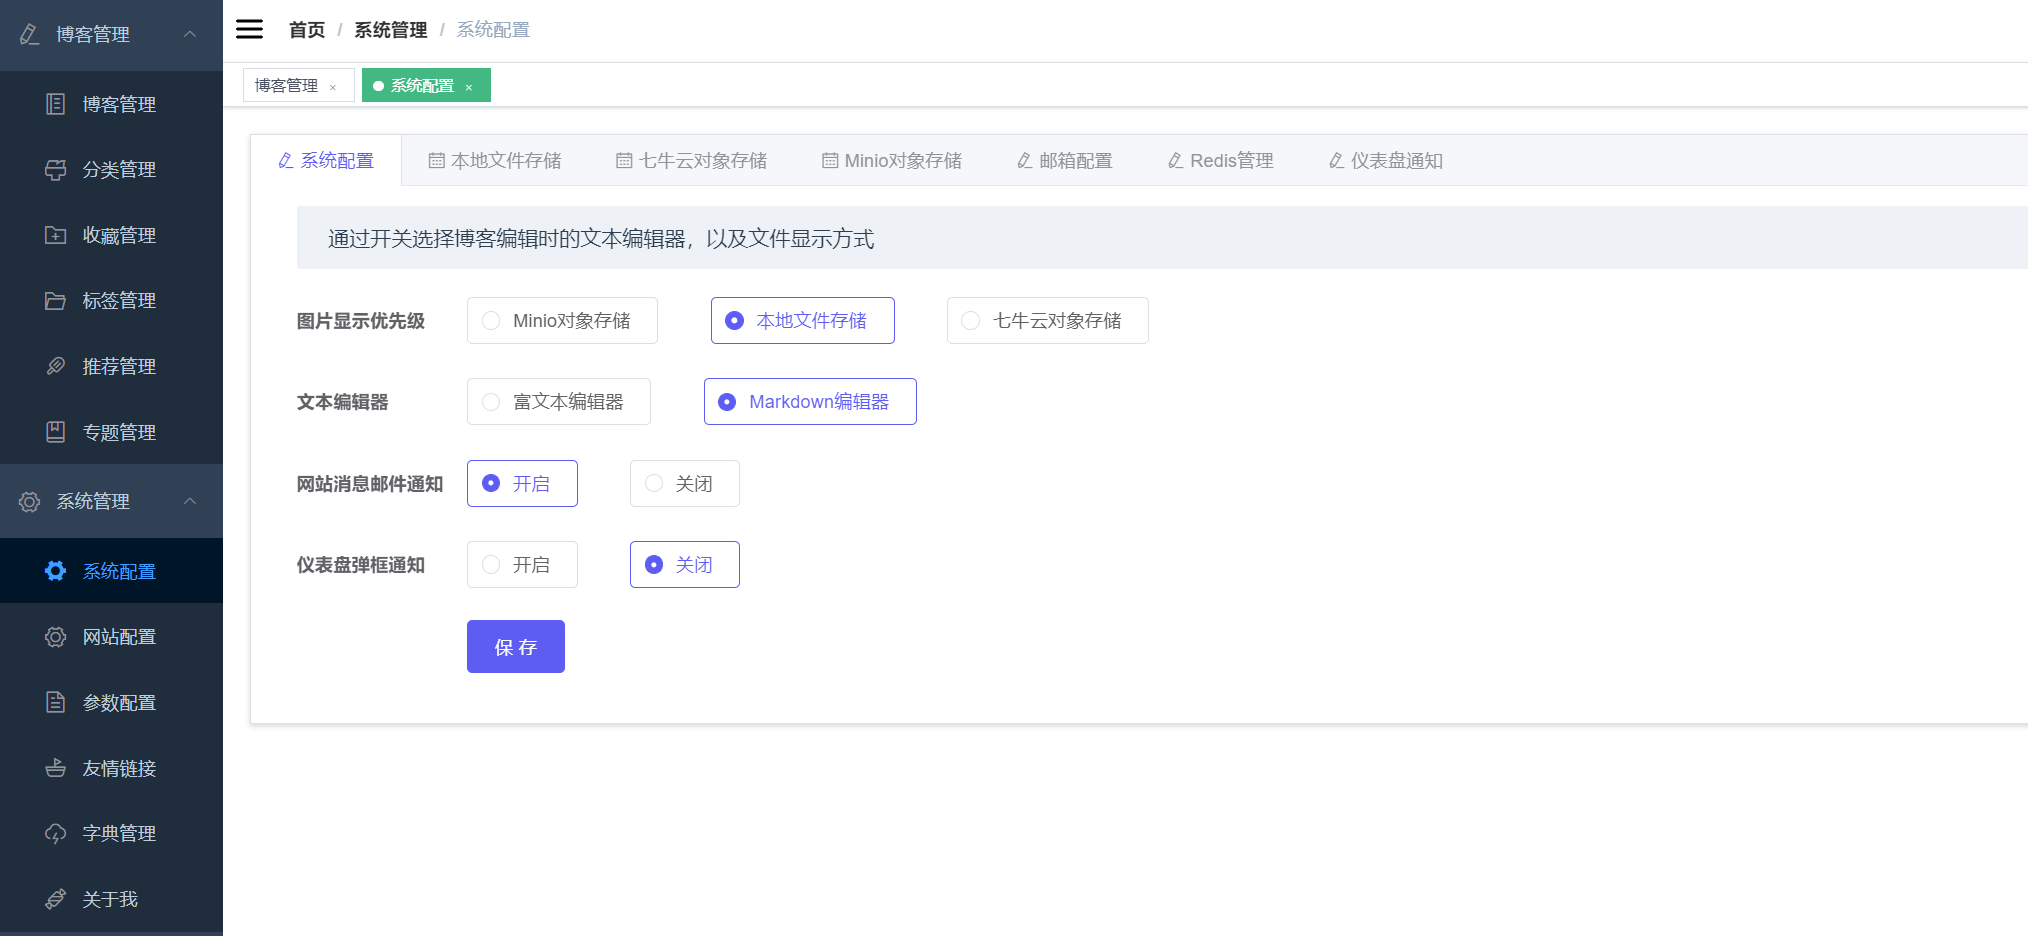
Task: Click the 标签管理 folder icon
Action: 56,301
